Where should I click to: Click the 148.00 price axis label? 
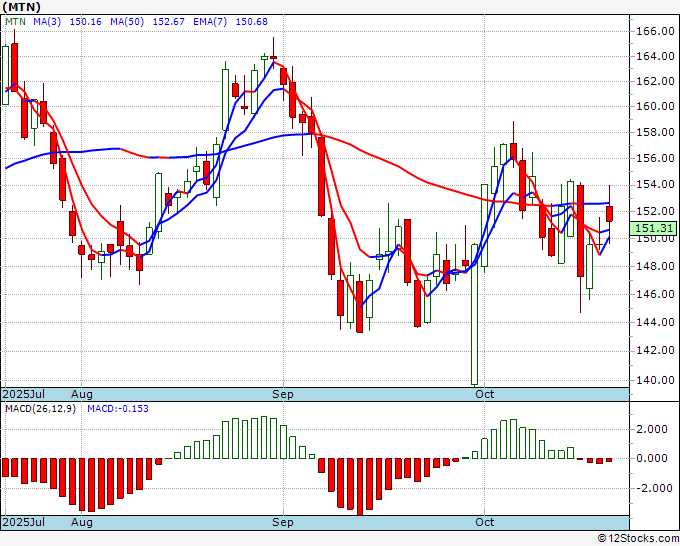(655, 266)
